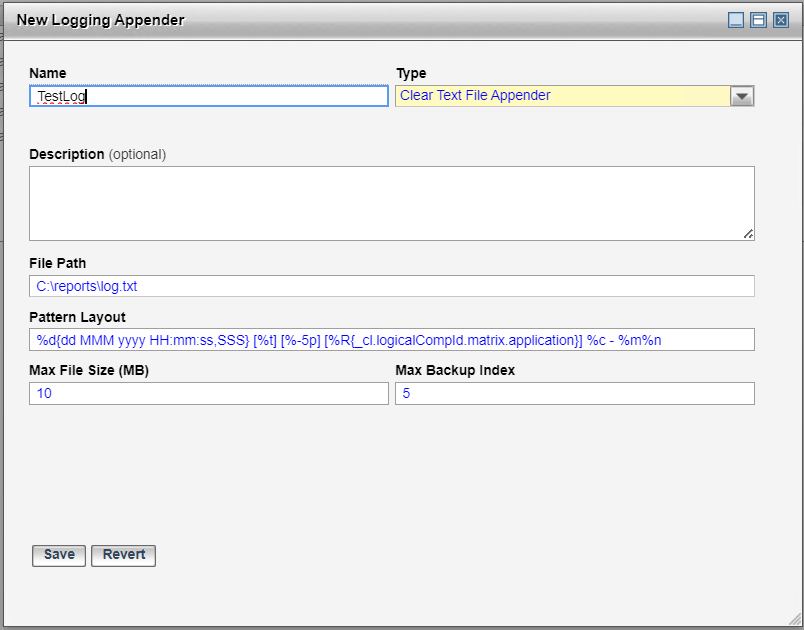
Task: Click the Pattern Layout label
Action: coord(77,317)
